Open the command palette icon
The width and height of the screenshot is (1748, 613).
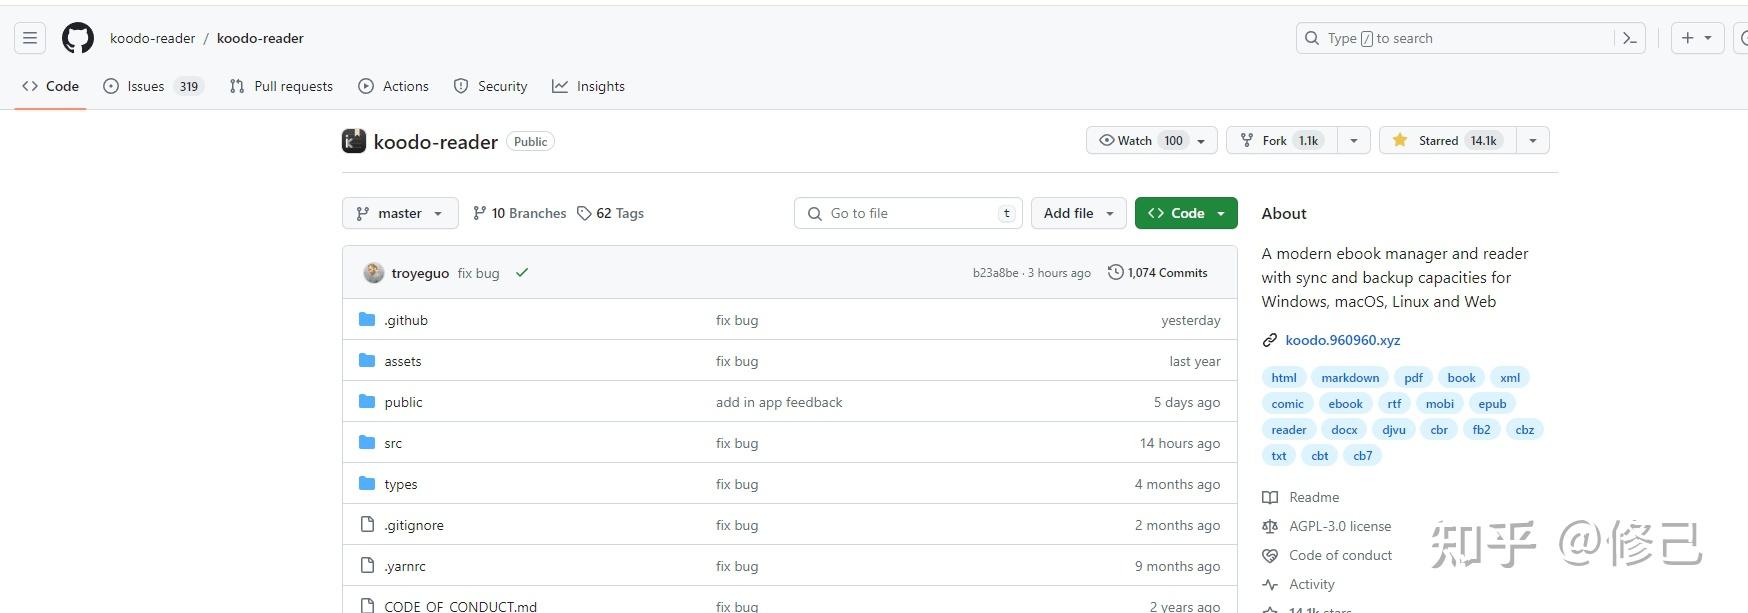coord(1629,38)
